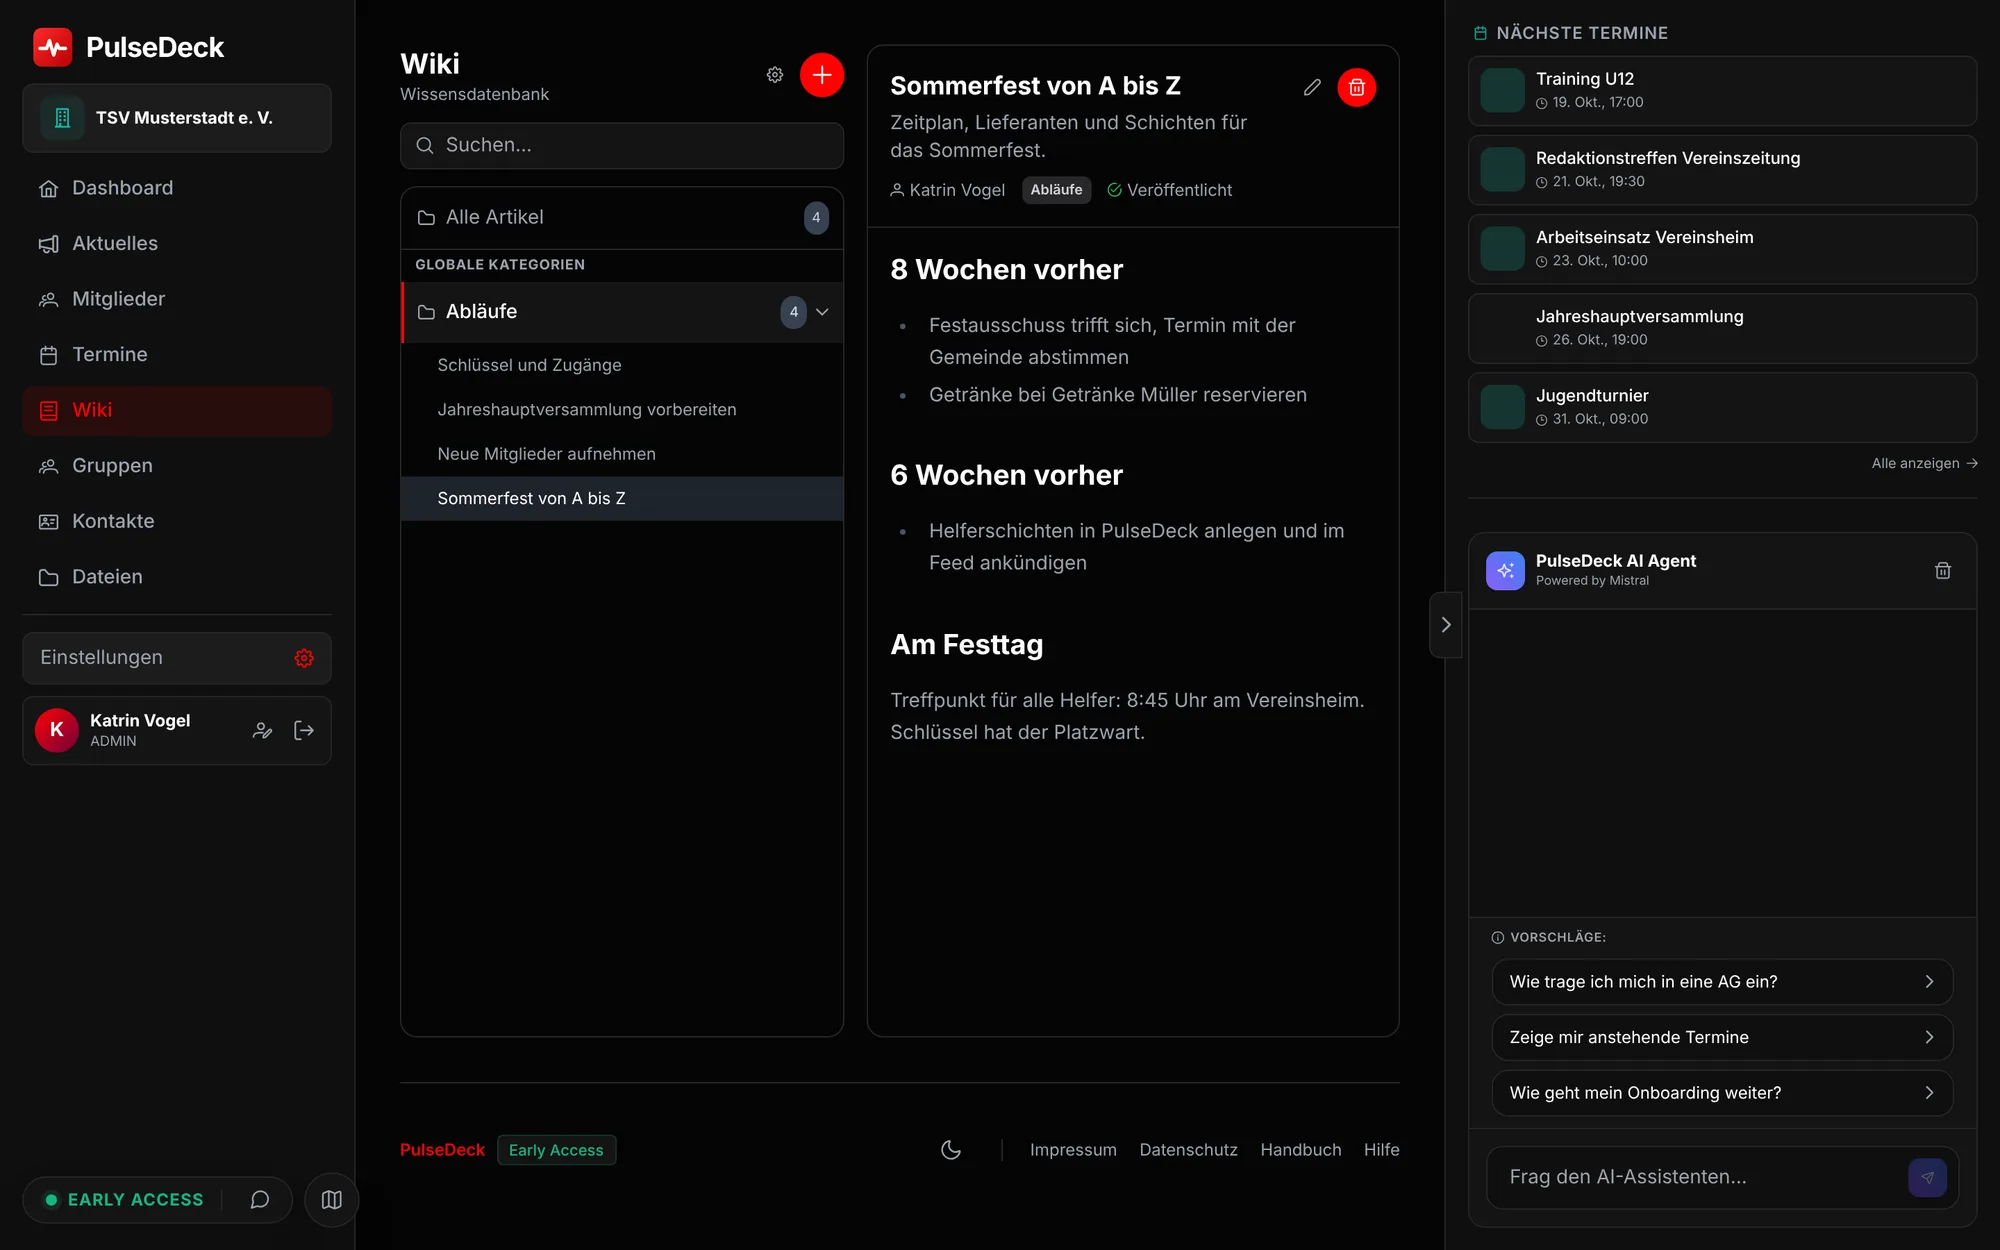Add a new wiki article with plus button

point(822,75)
